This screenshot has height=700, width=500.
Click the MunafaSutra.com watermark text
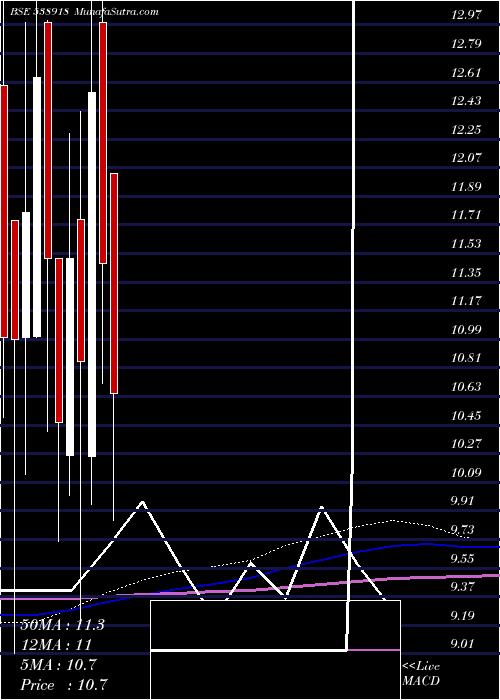click(x=116, y=12)
